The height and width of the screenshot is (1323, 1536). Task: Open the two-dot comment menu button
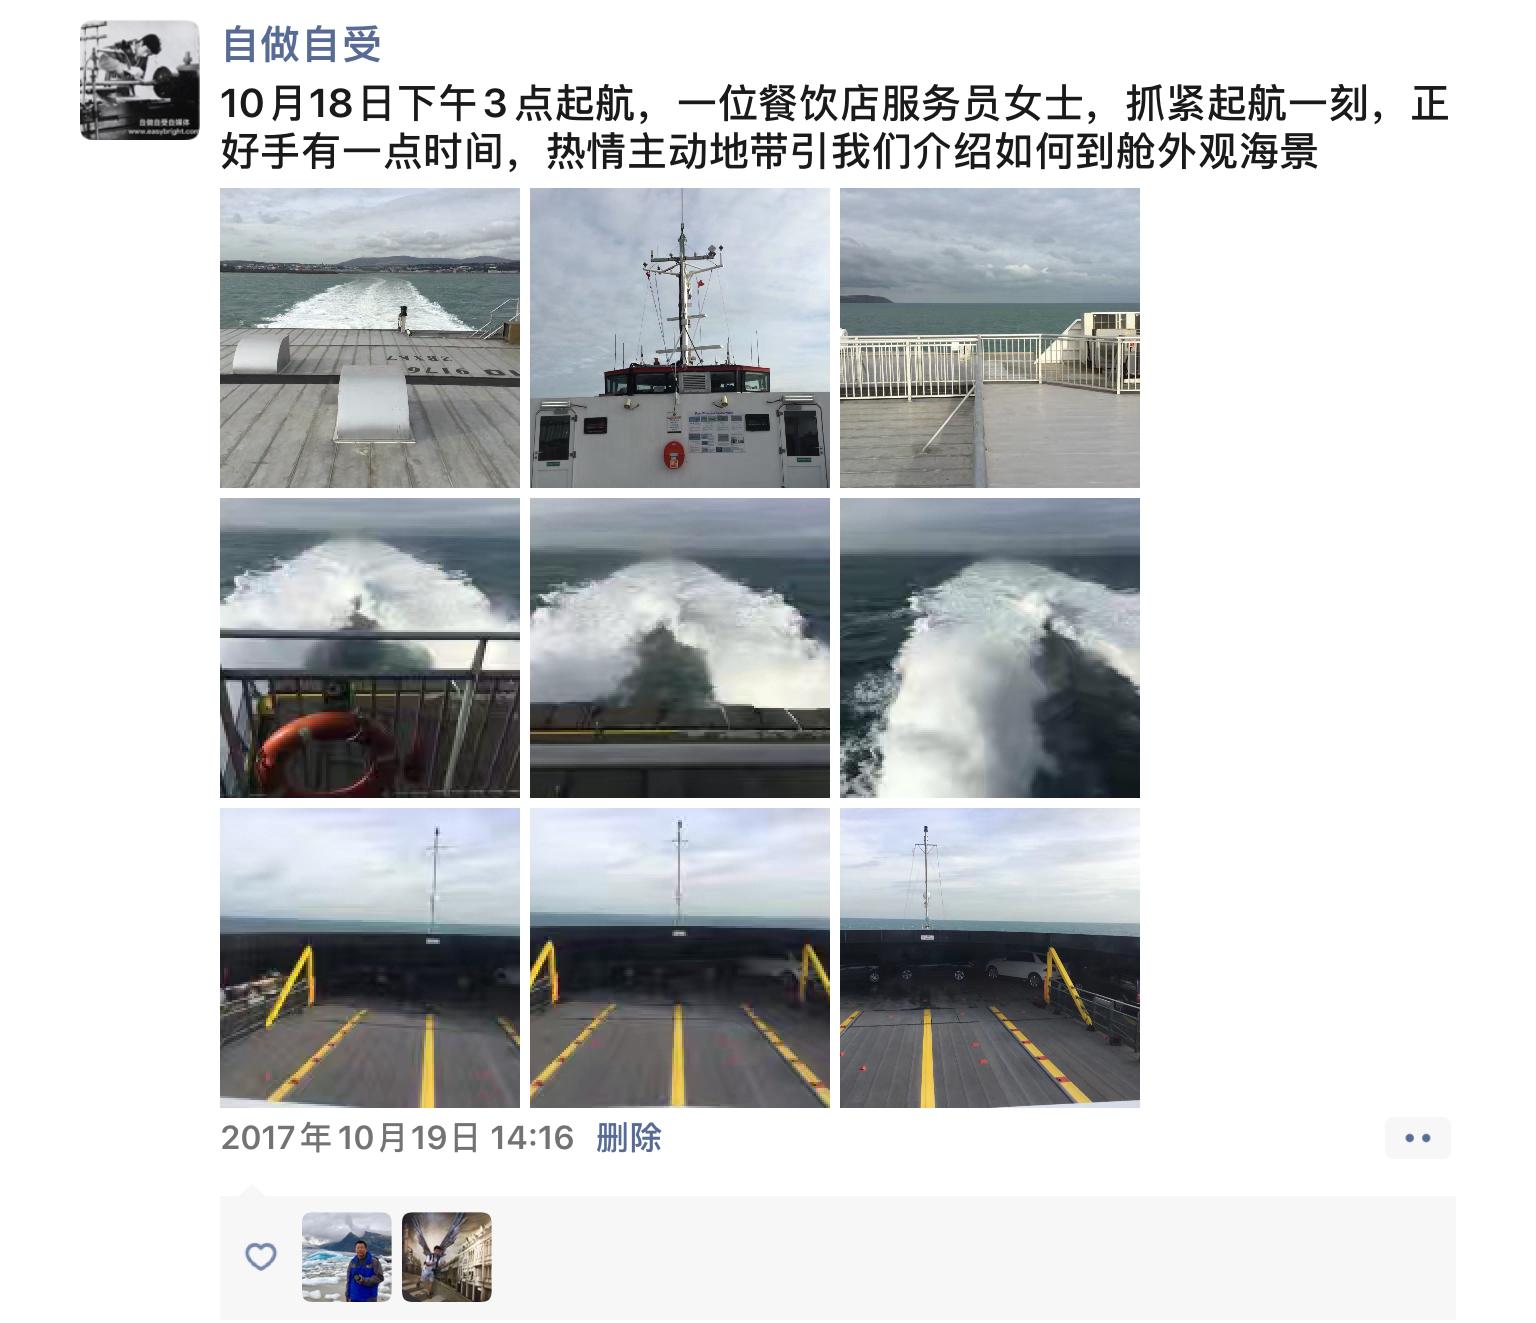[1418, 1138]
